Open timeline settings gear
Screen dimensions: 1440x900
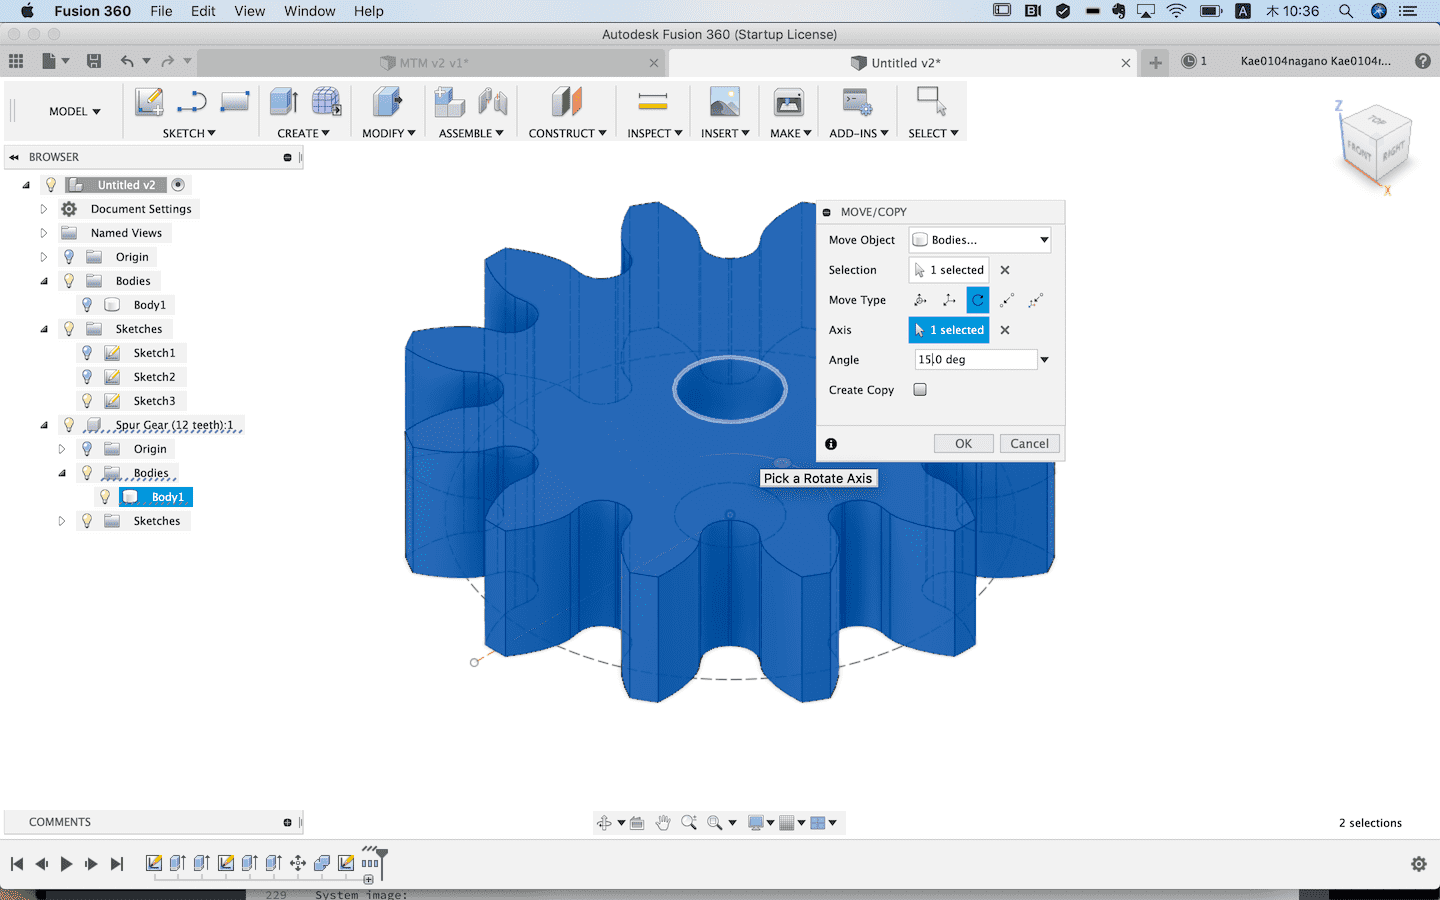[1419, 864]
